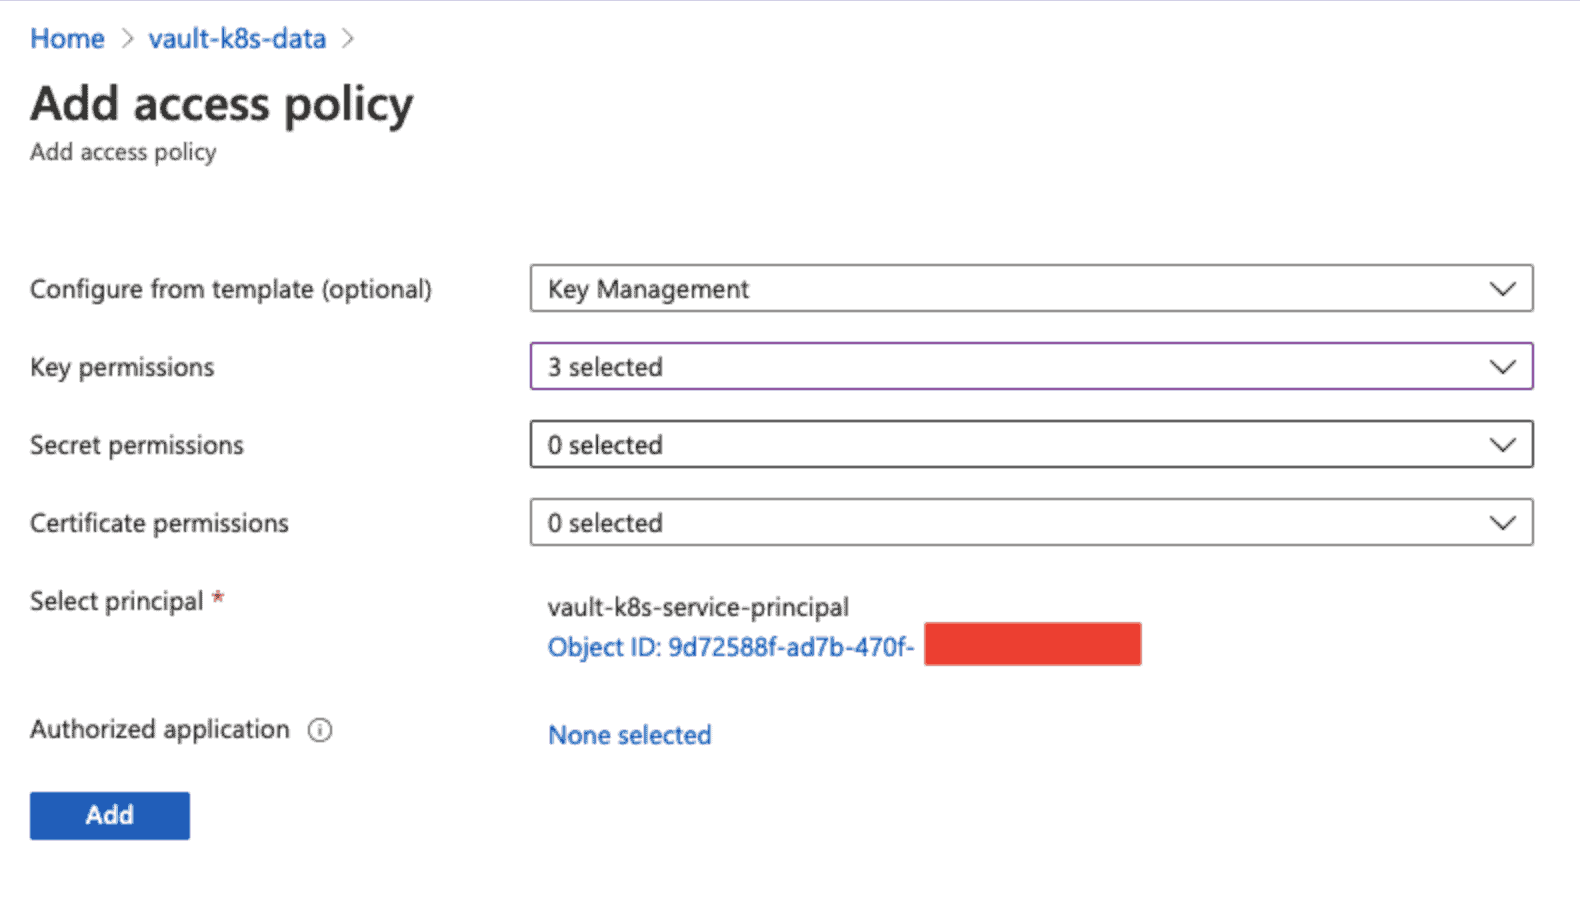Click Secret permissions label
1580x904 pixels.
[137, 445]
